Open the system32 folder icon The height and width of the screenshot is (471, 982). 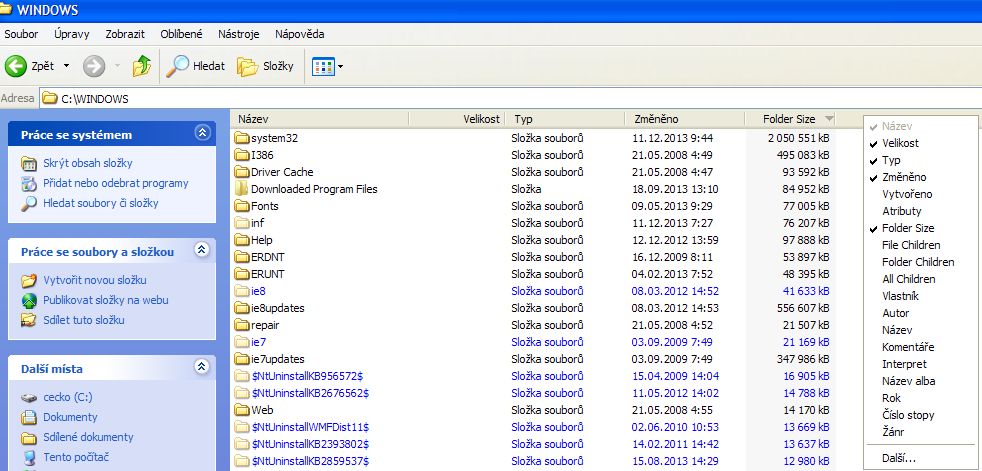pos(241,138)
